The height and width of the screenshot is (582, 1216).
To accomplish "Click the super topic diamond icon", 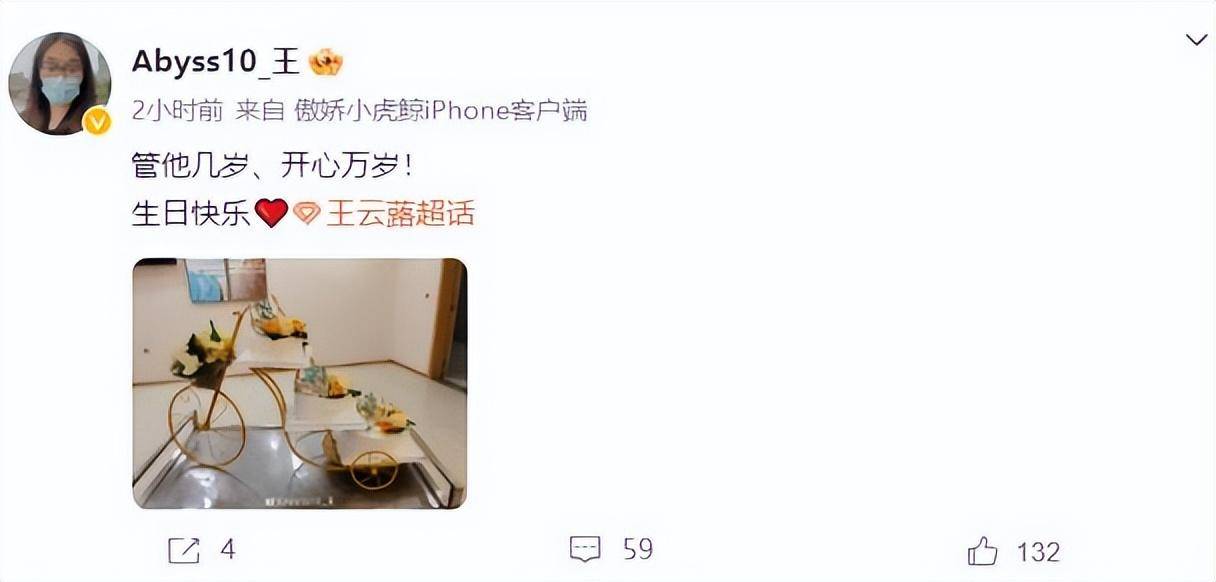I will pyautogui.click(x=307, y=213).
